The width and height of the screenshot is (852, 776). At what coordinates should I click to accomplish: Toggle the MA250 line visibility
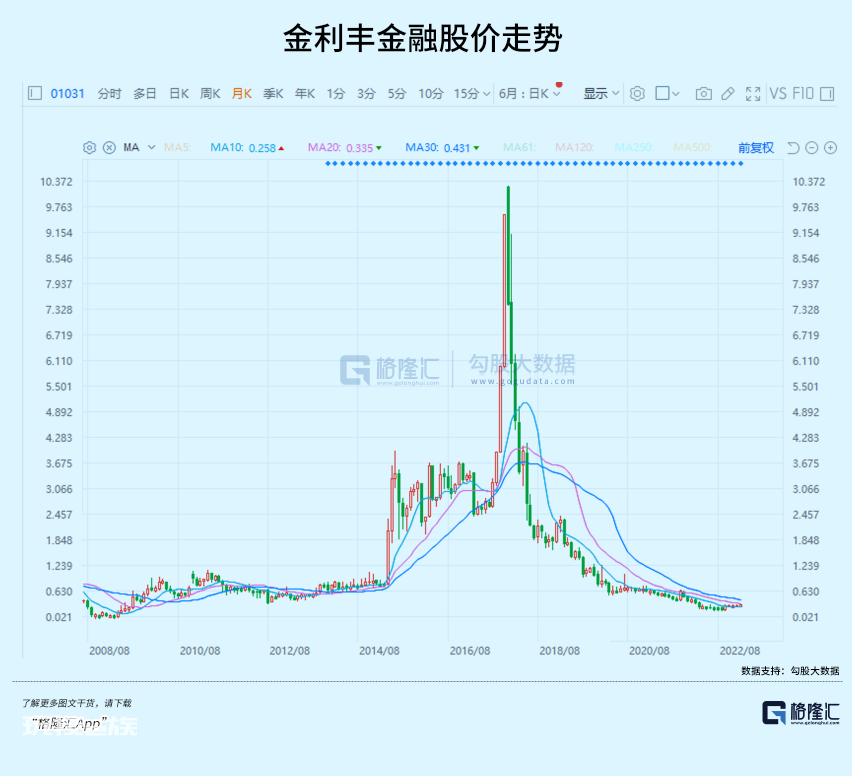634,147
